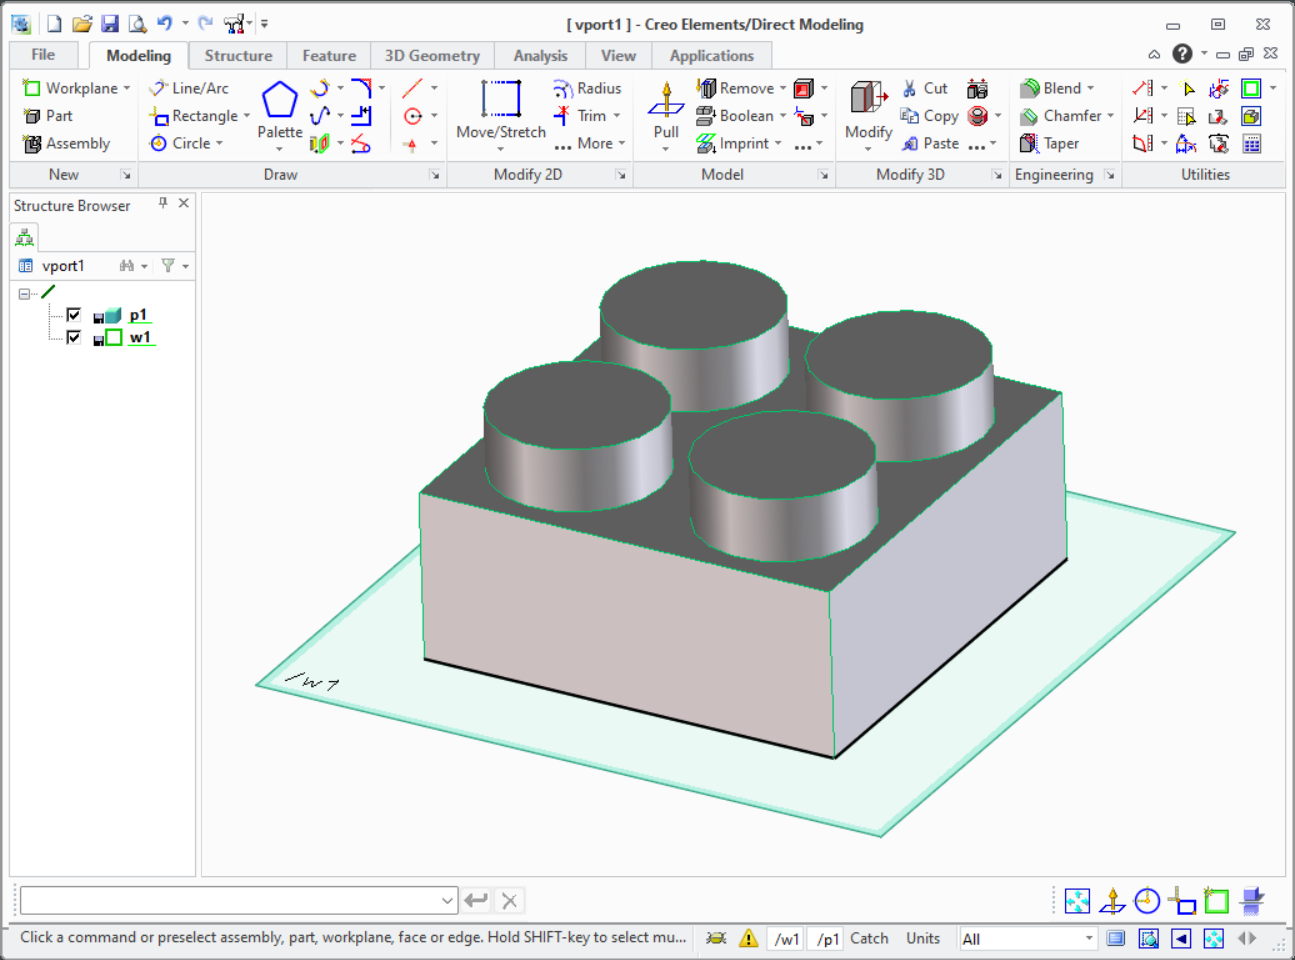Switch to the 3D Geometry tab
Screen dimensions: 1295x960
click(432, 56)
